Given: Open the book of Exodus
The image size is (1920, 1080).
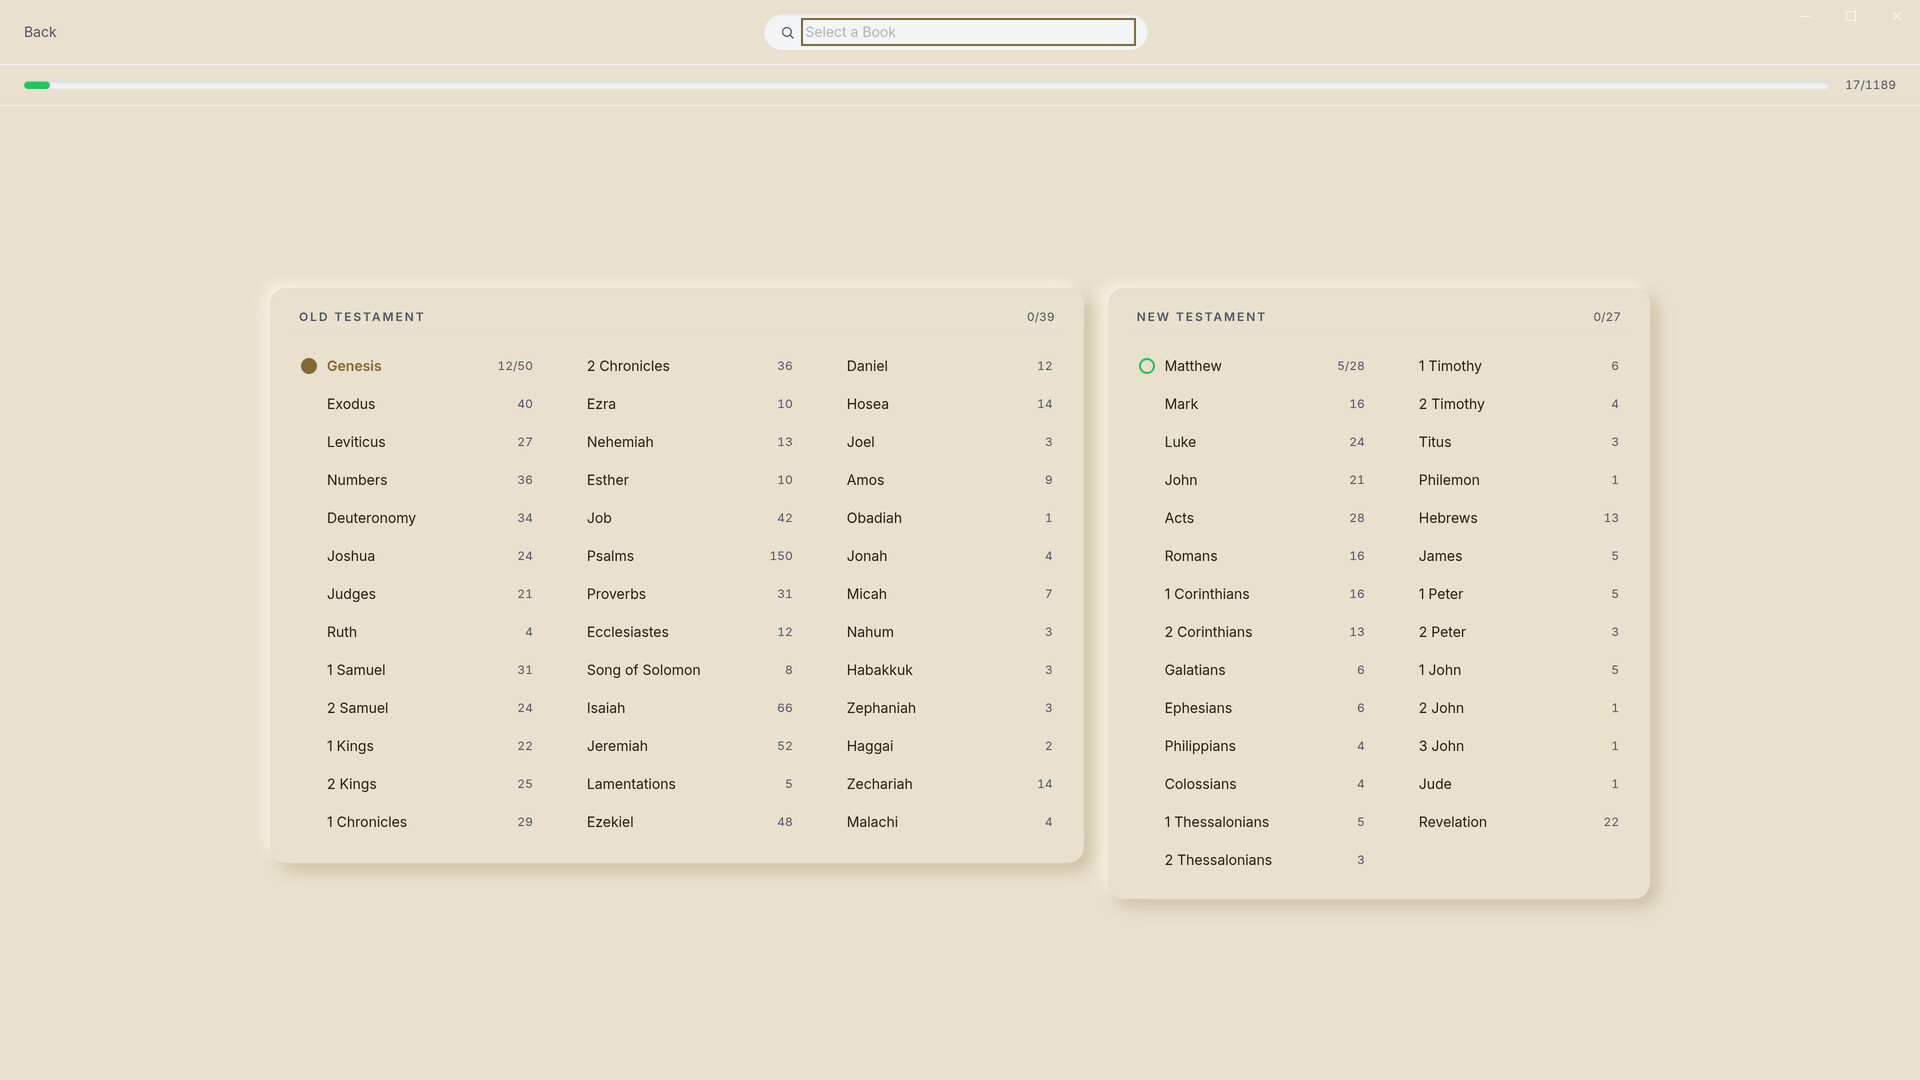Looking at the screenshot, I should 417,404.
